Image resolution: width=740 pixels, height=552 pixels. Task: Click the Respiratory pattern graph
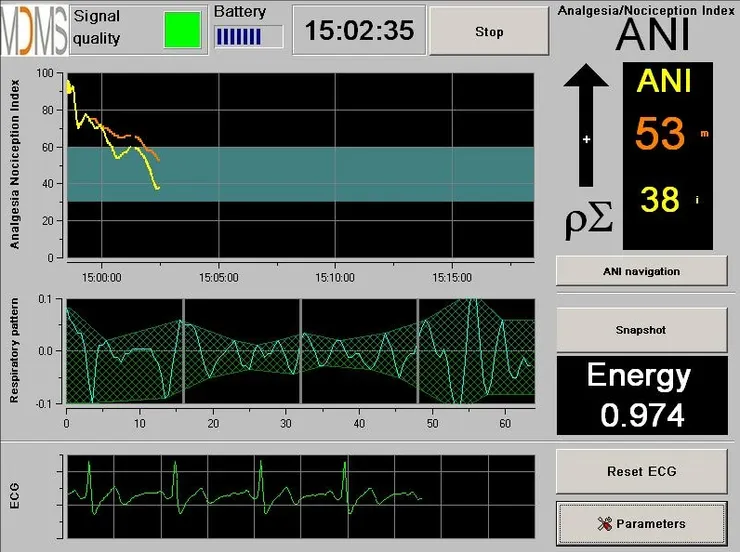click(x=301, y=351)
